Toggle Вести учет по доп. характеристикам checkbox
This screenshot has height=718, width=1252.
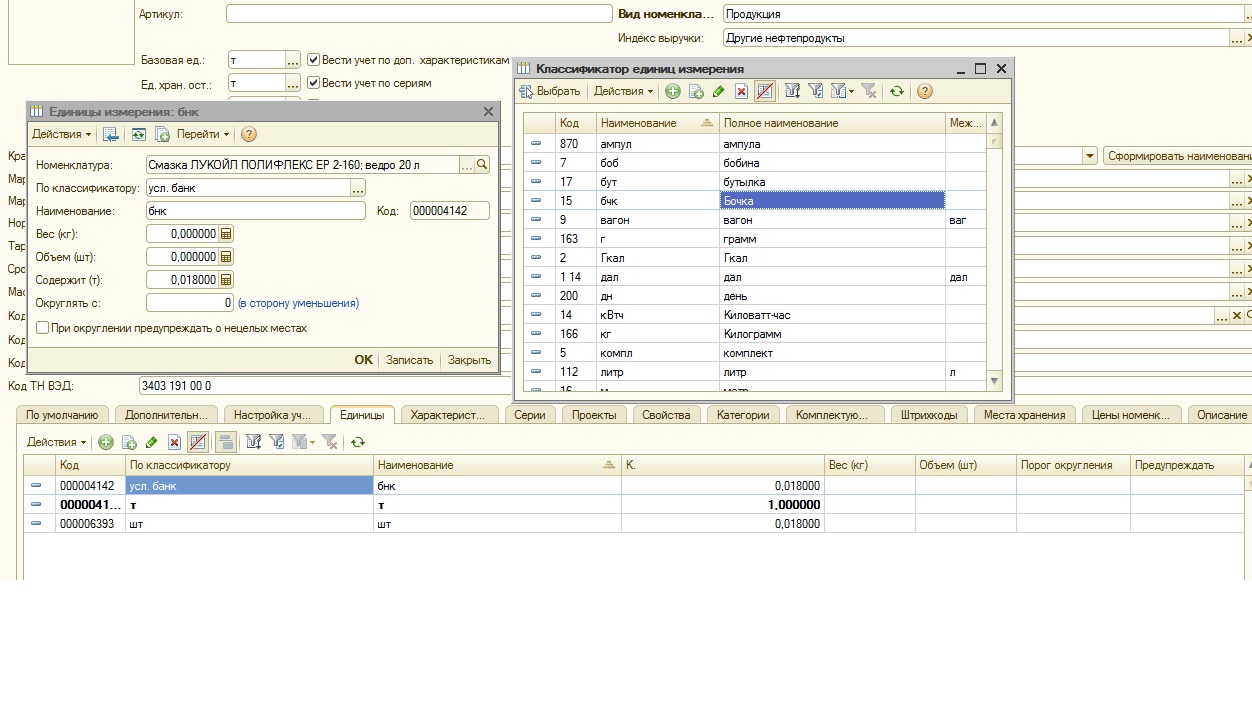(313, 60)
